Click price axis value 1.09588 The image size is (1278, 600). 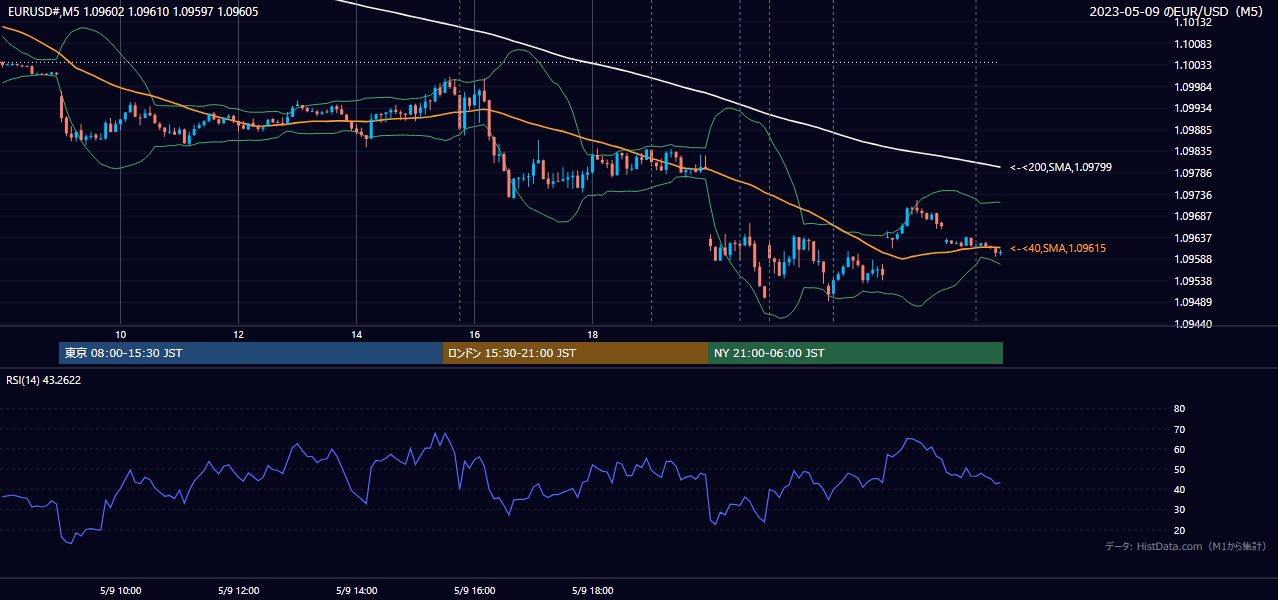tap(1193, 259)
